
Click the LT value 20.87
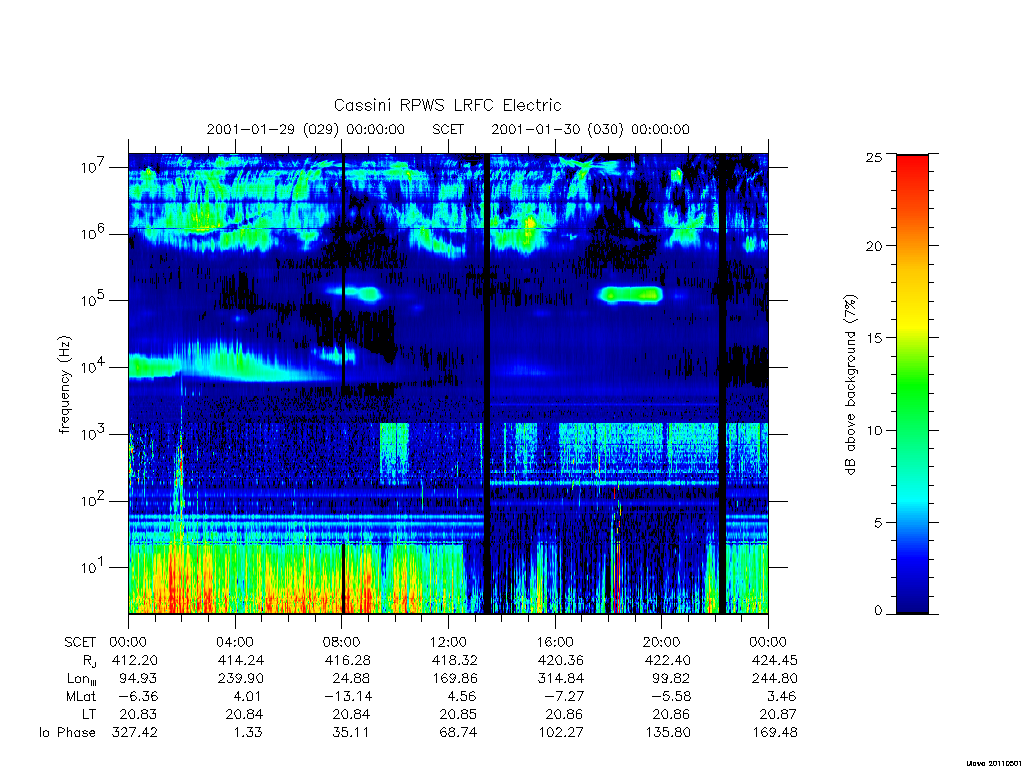[778, 714]
